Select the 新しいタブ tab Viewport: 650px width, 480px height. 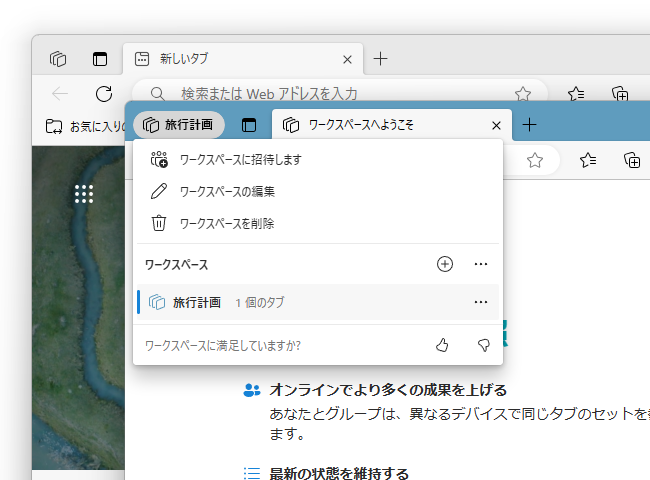point(243,59)
